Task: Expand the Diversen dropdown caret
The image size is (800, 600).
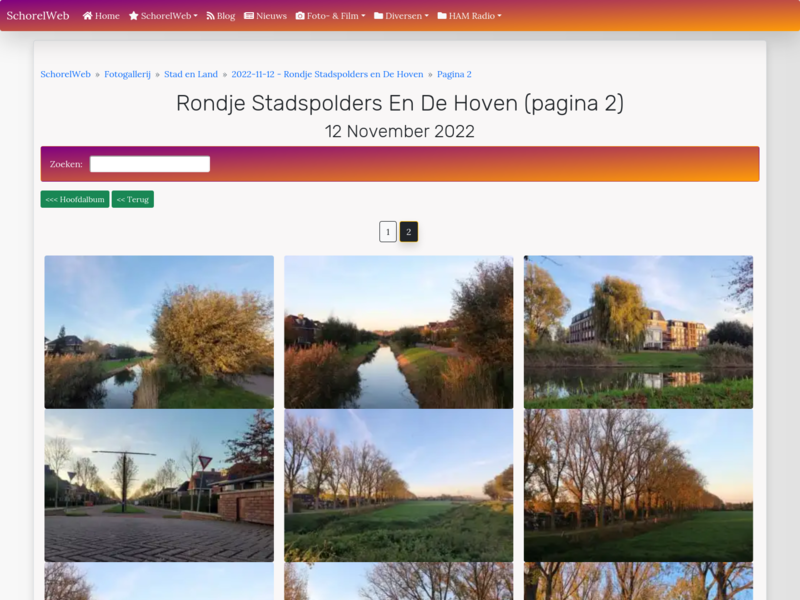Action: (x=427, y=16)
